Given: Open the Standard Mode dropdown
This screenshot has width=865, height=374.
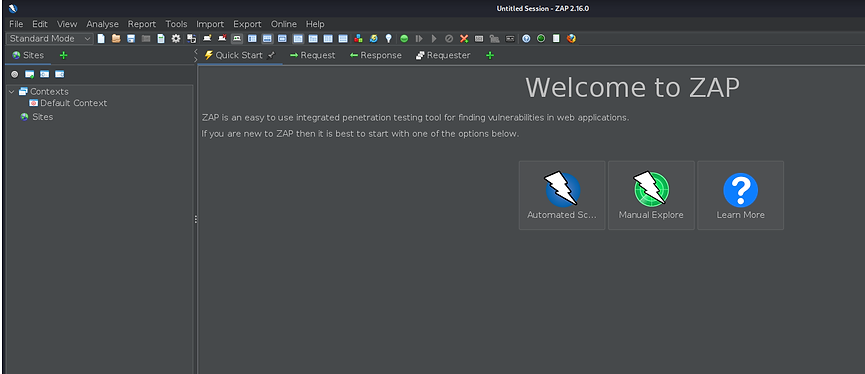Looking at the screenshot, I should tap(50, 39).
